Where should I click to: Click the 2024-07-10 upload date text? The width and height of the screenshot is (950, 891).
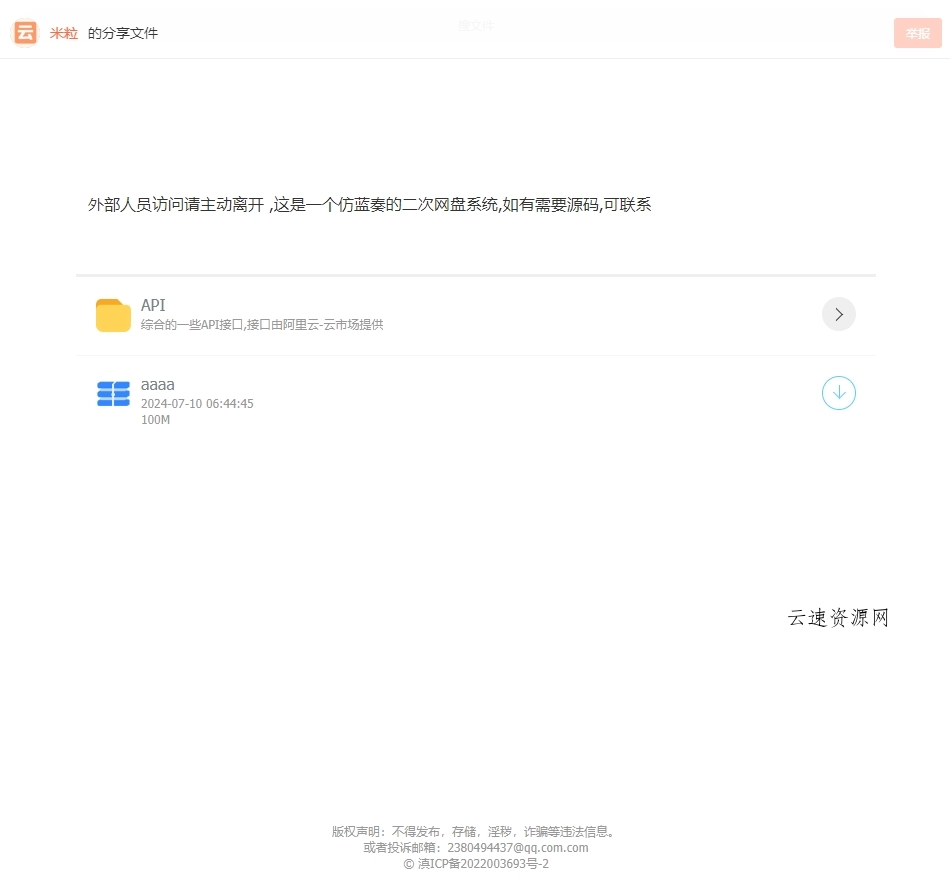(x=197, y=403)
